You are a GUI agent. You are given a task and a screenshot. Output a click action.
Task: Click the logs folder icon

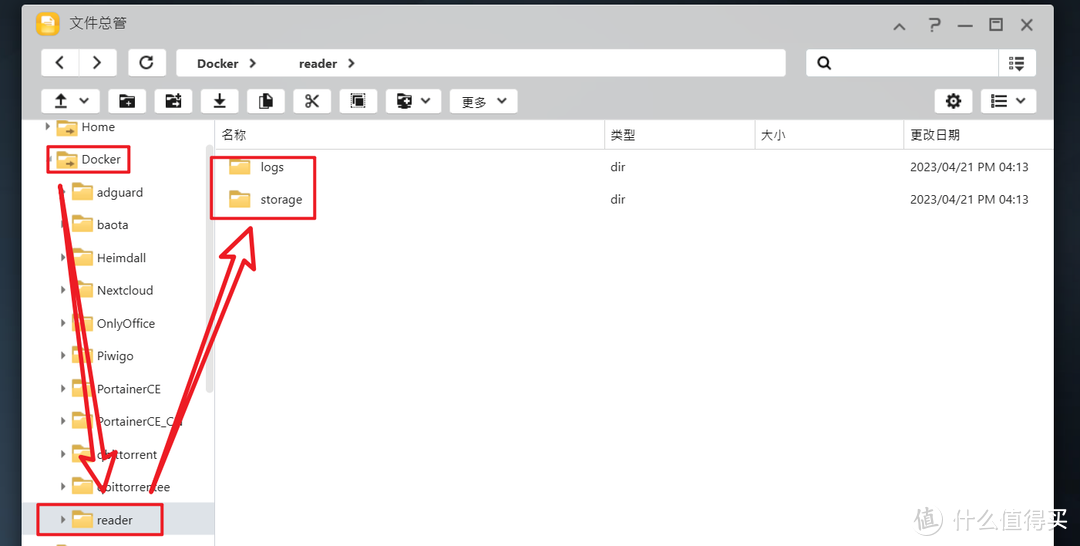240,167
